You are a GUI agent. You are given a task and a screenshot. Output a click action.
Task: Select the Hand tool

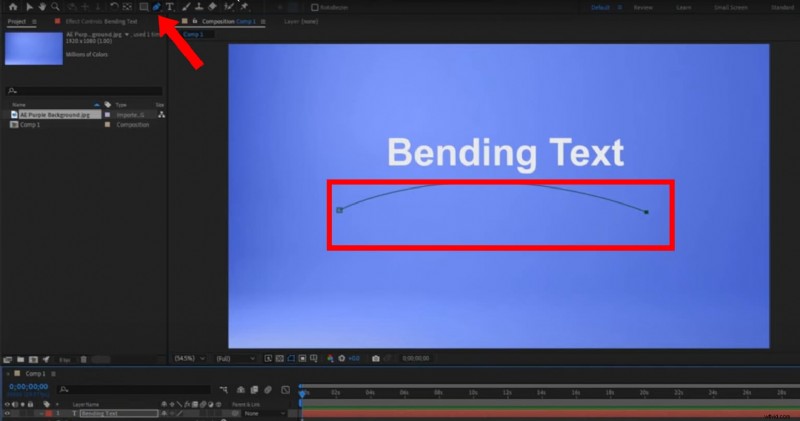(42, 7)
